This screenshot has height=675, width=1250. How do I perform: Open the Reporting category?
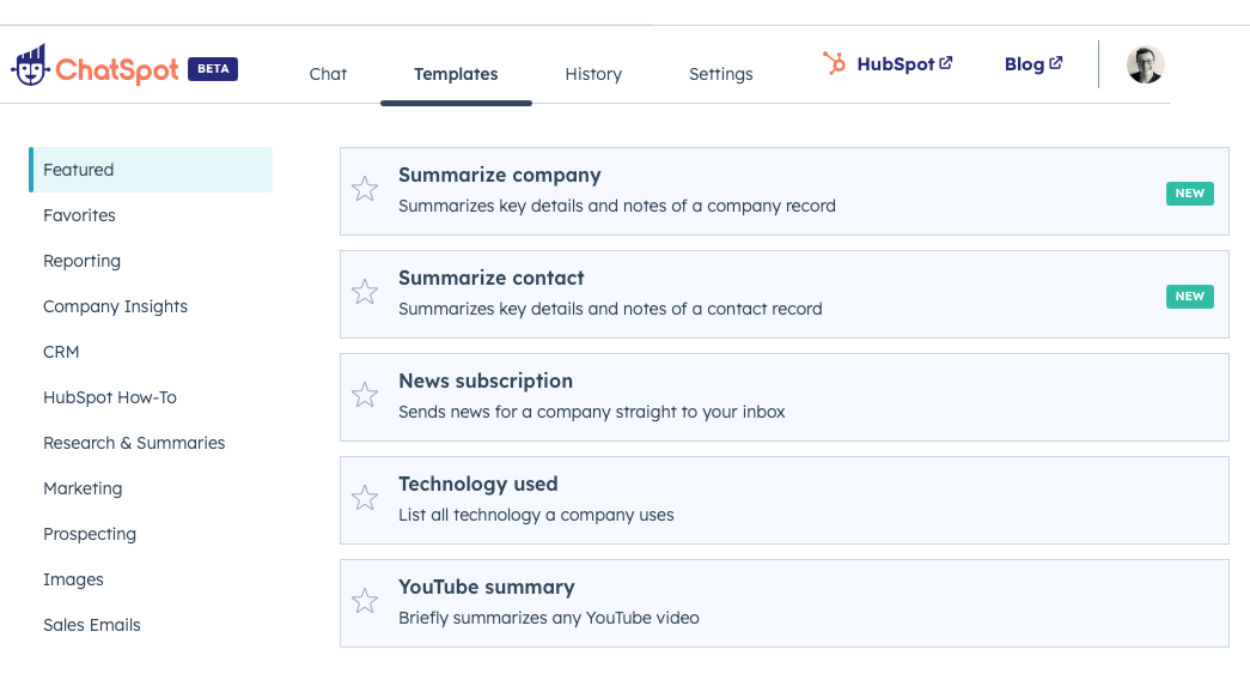coord(82,261)
